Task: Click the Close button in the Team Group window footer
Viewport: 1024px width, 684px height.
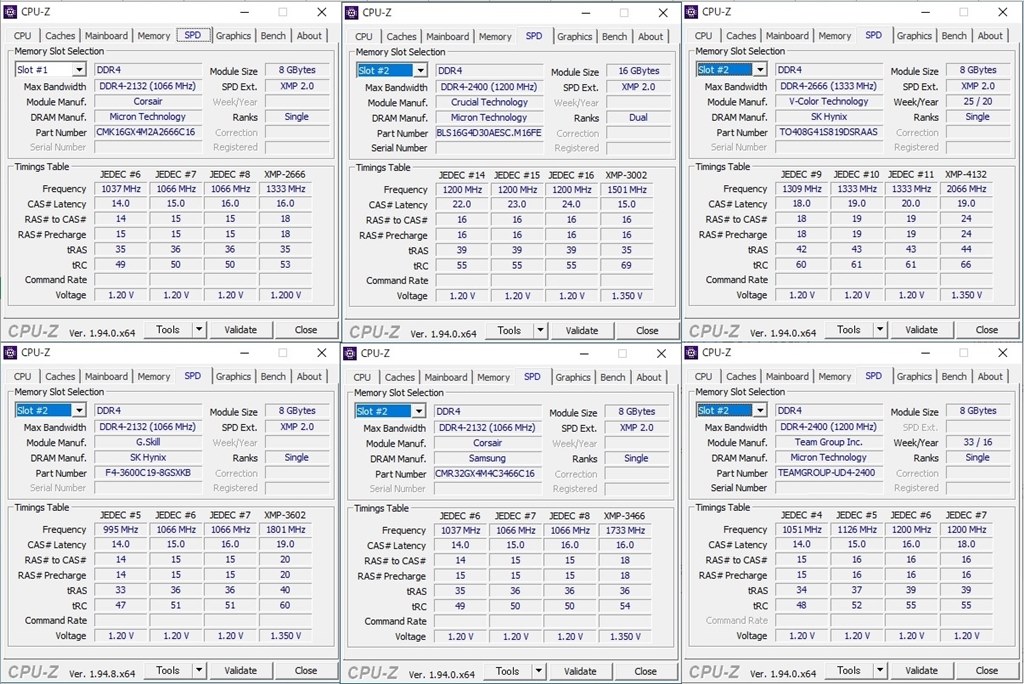Action: [x=987, y=670]
